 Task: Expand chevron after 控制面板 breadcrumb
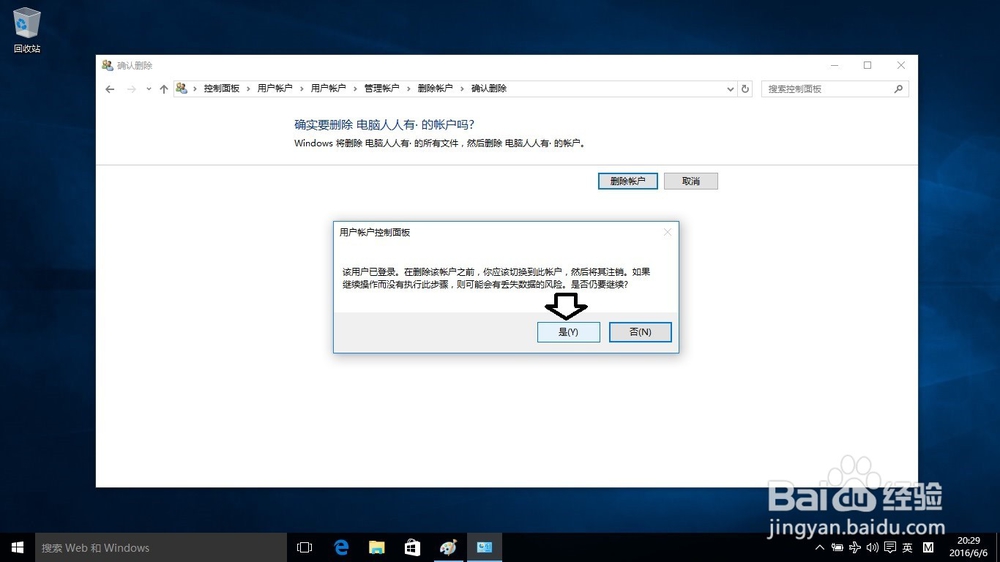[248, 89]
